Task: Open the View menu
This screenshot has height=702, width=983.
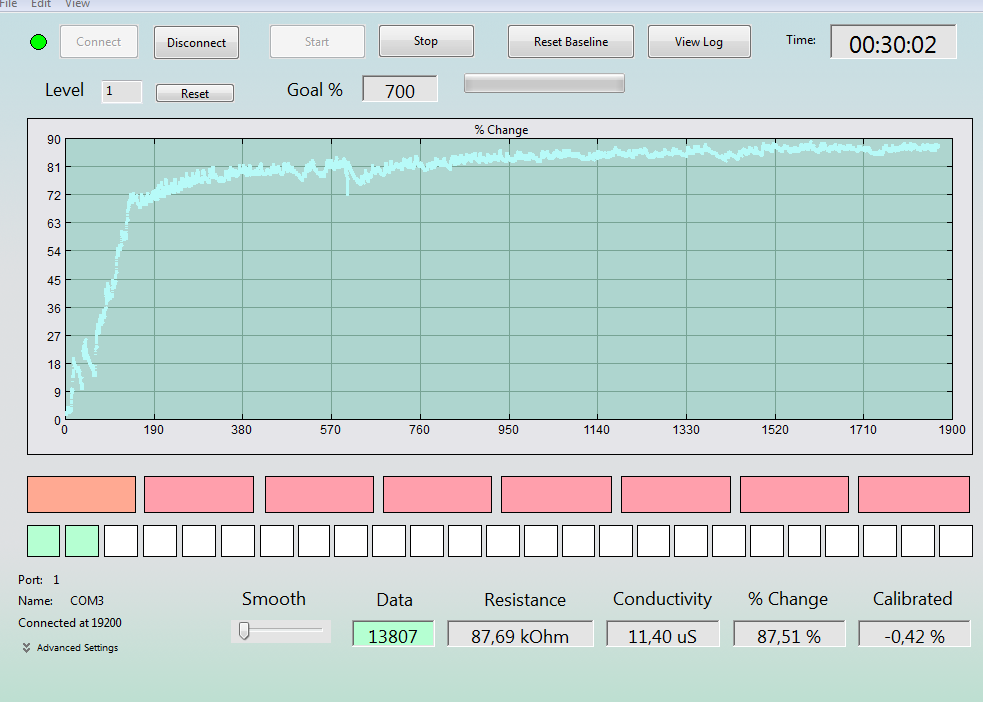Action: [78, 4]
